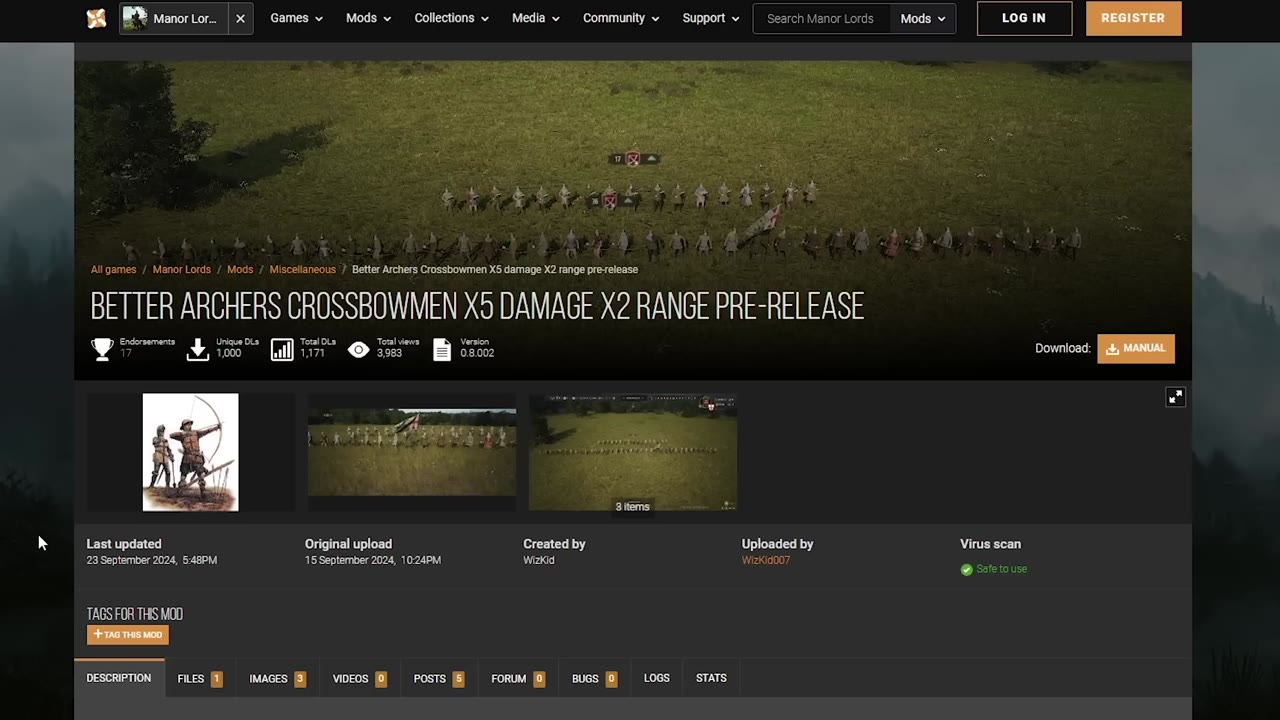1280x720 pixels.
Task: Open uploader WizKid007 profile
Action: 766,560
